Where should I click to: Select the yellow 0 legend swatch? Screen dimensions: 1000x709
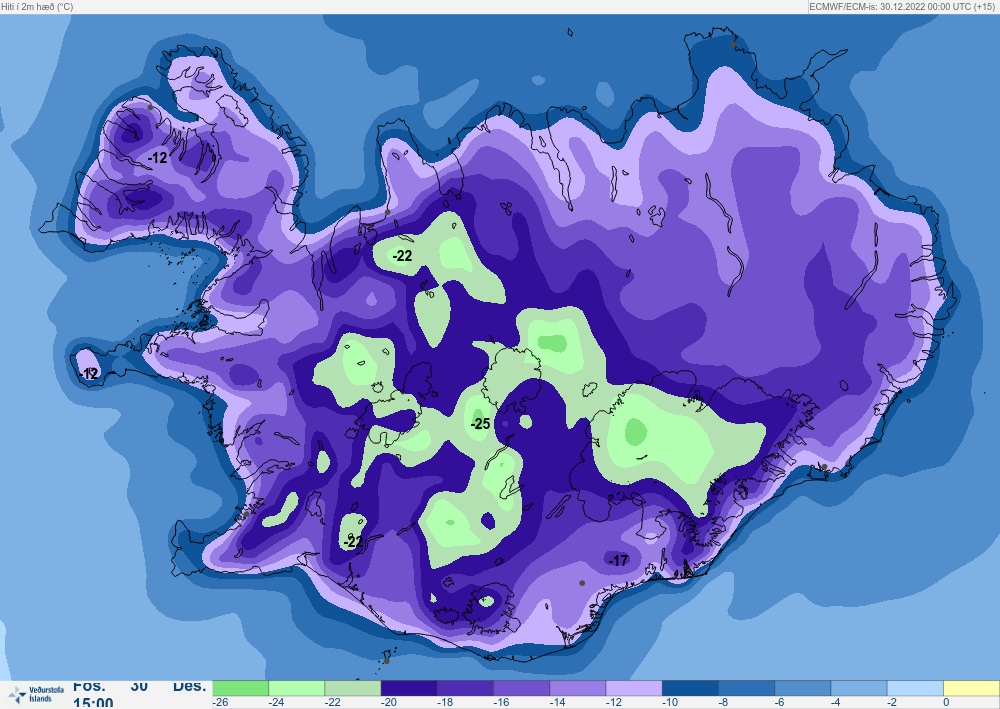tap(971, 688)
